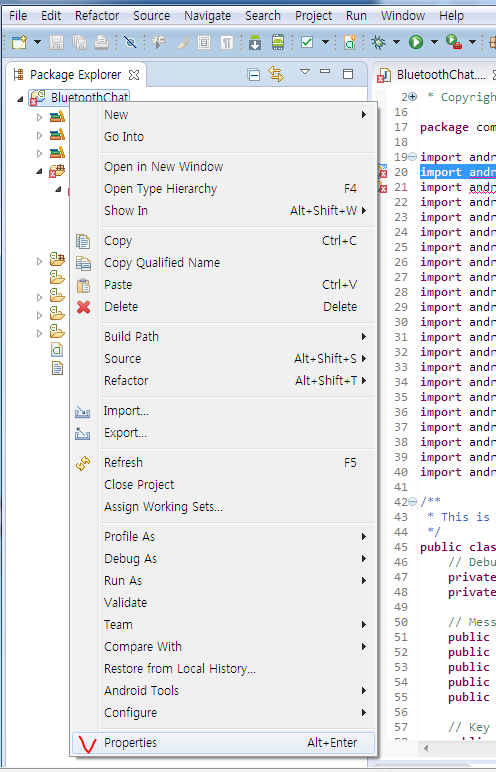Click the Refresh icon in context menu
This screenshot has width=496, height=772.
[83, 463]
